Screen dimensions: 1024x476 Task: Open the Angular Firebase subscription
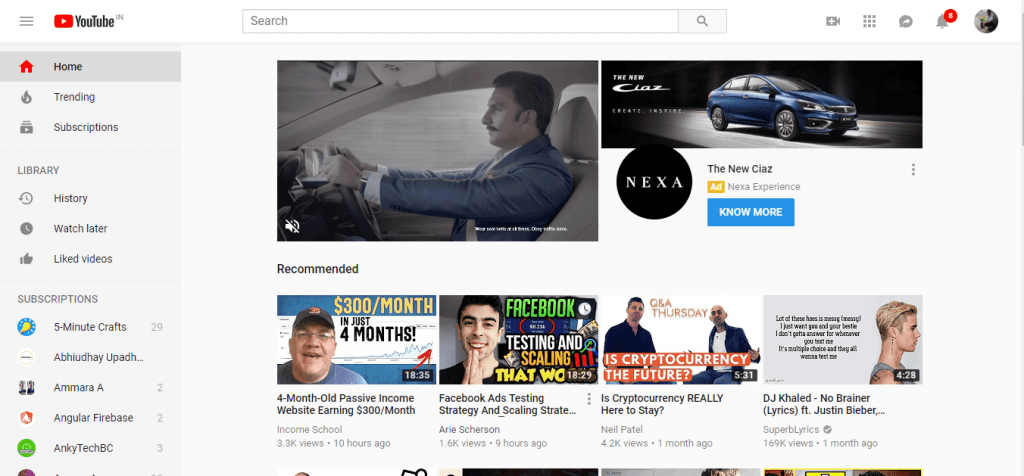pyautogui.click(x=90, y=418)
